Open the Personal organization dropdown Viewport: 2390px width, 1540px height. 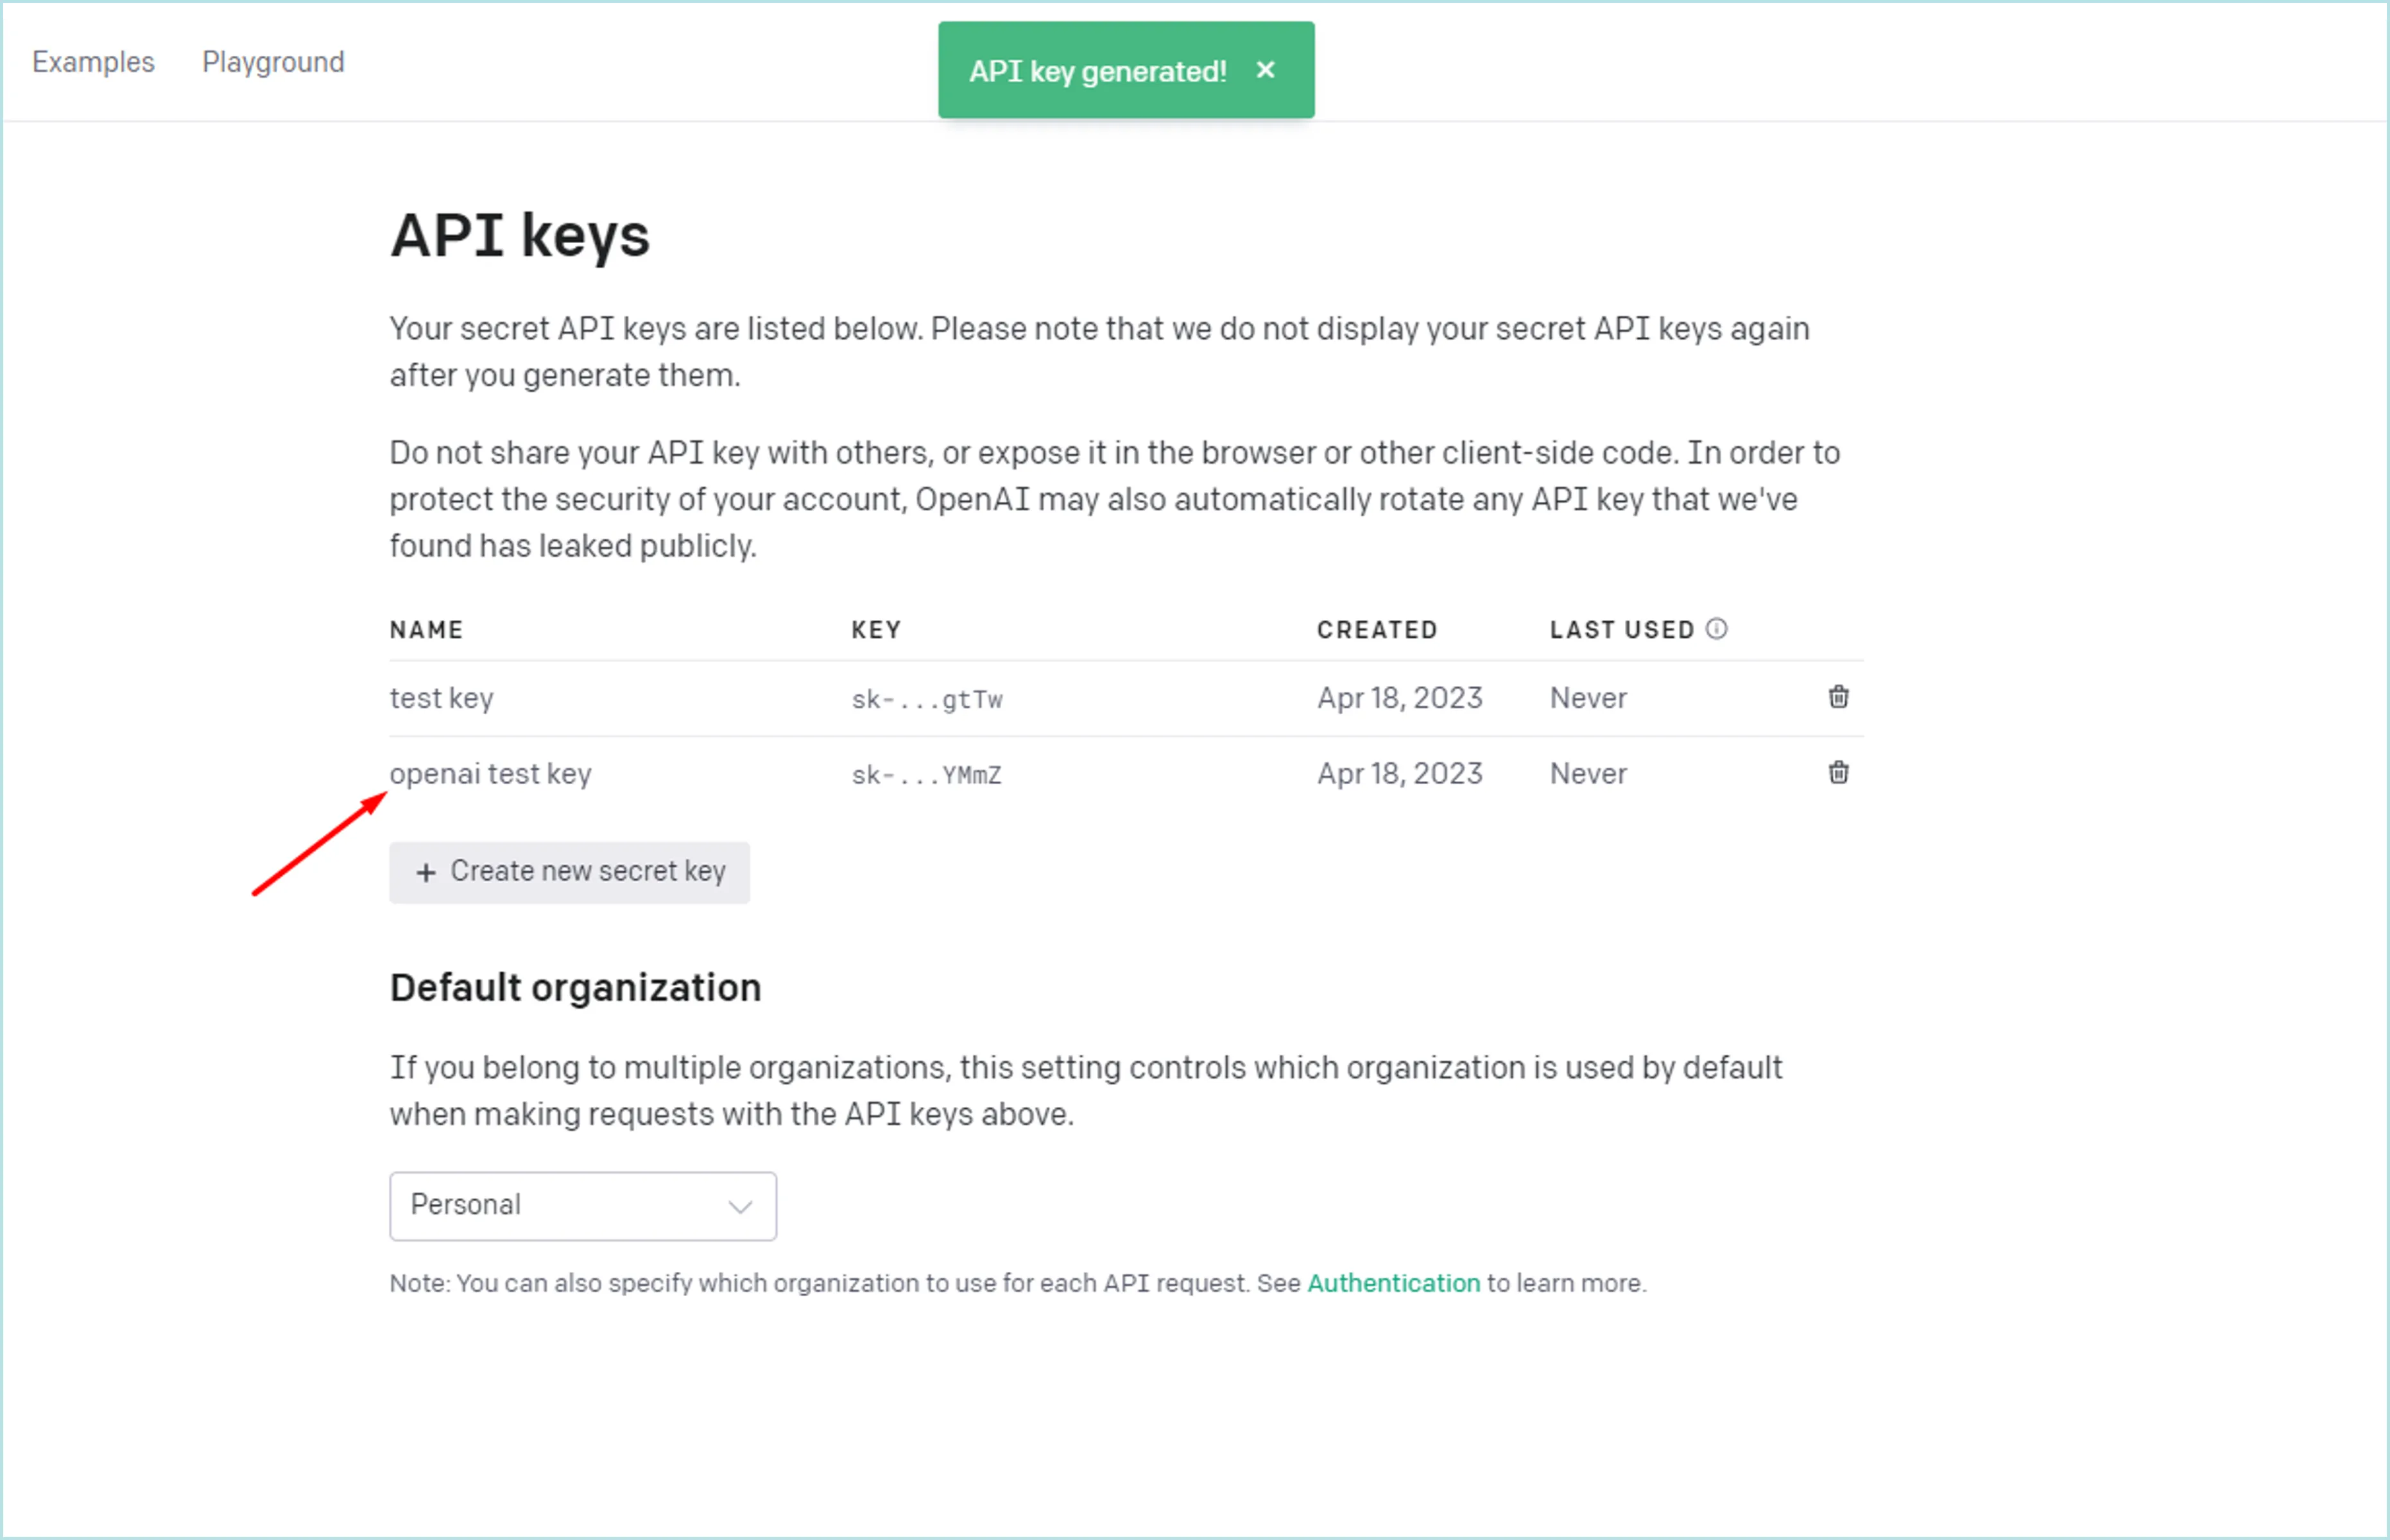tap(582, 1206)
